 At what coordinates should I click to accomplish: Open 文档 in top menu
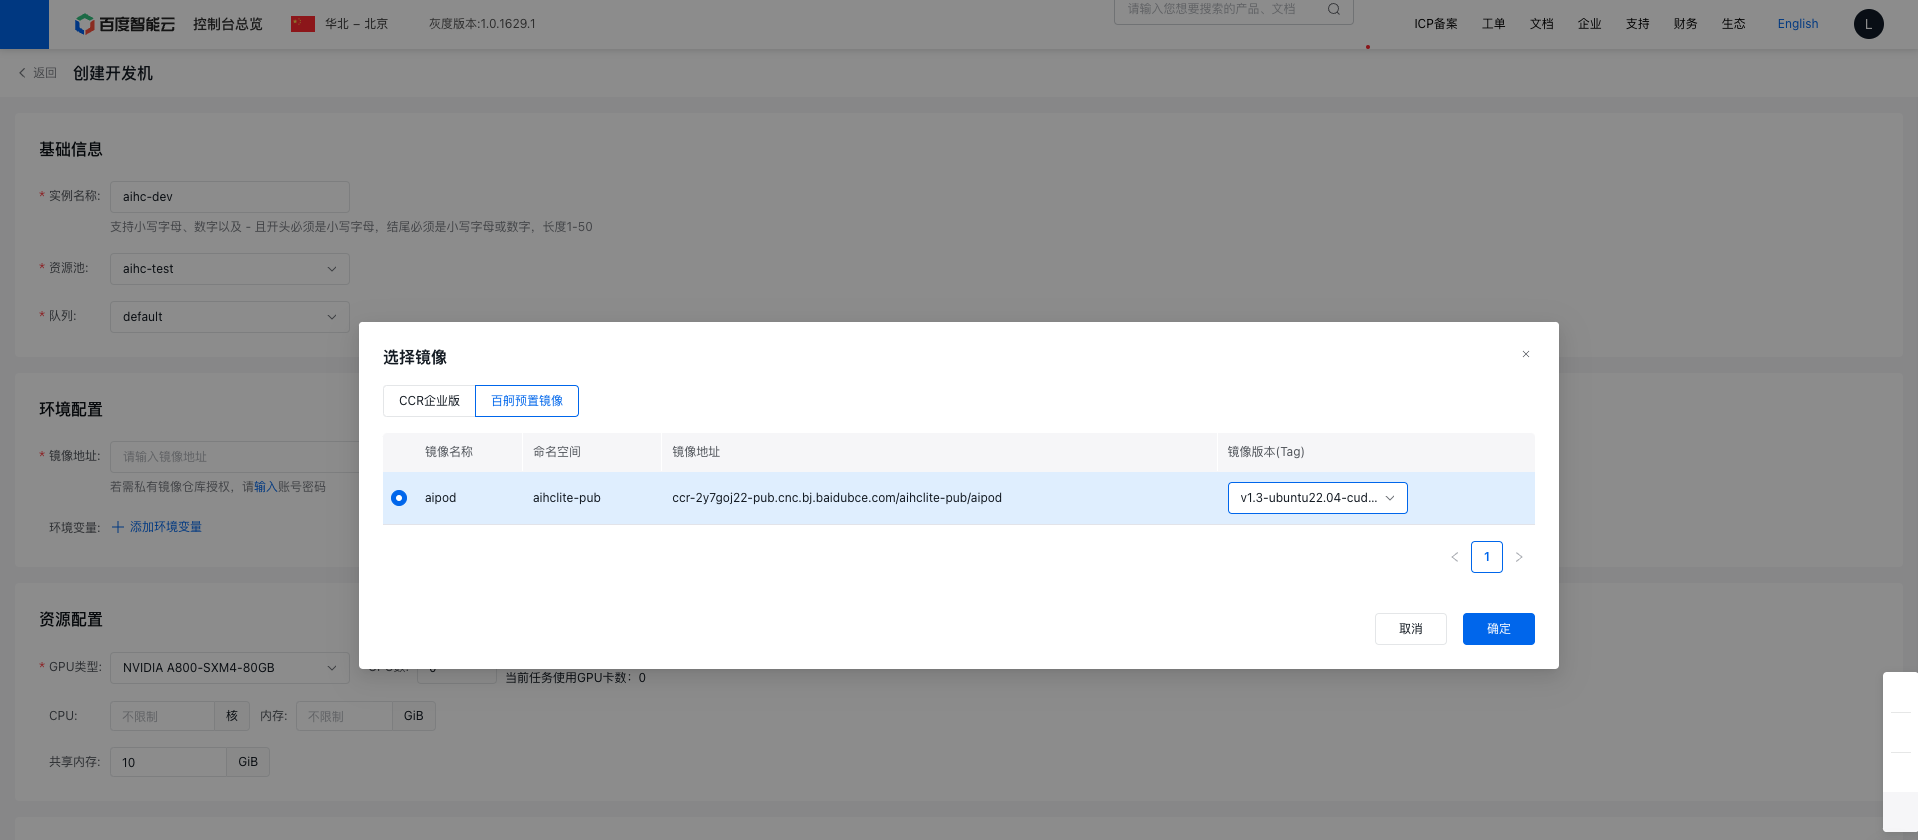point(1542,24)
